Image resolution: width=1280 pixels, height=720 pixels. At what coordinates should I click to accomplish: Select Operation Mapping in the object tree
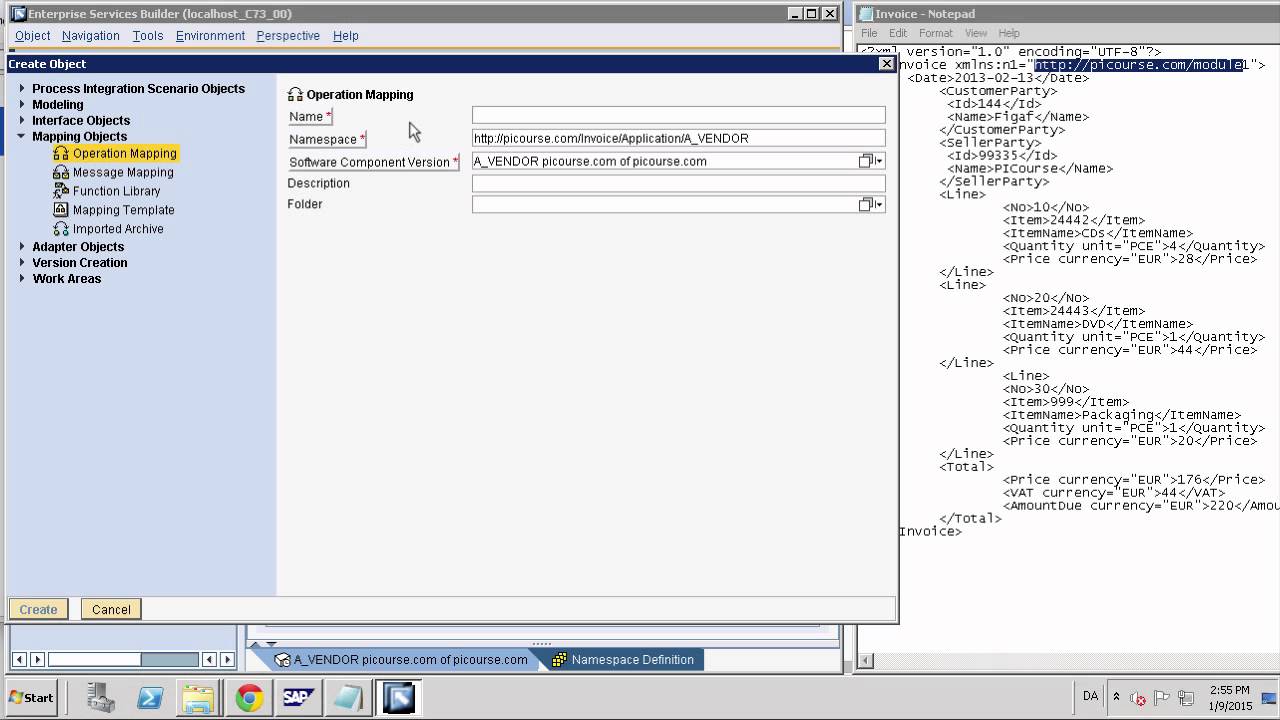(x=125, y=153)
